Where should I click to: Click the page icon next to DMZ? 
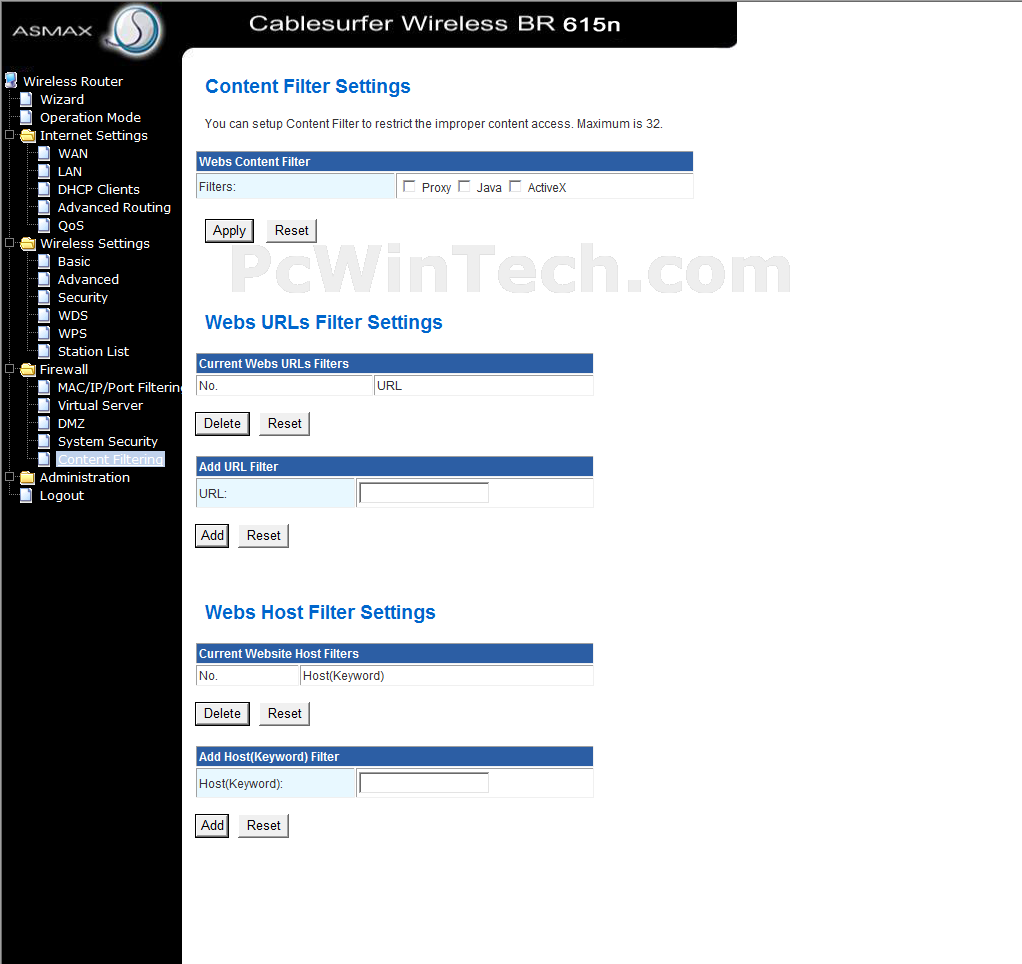tap(44, 424)
